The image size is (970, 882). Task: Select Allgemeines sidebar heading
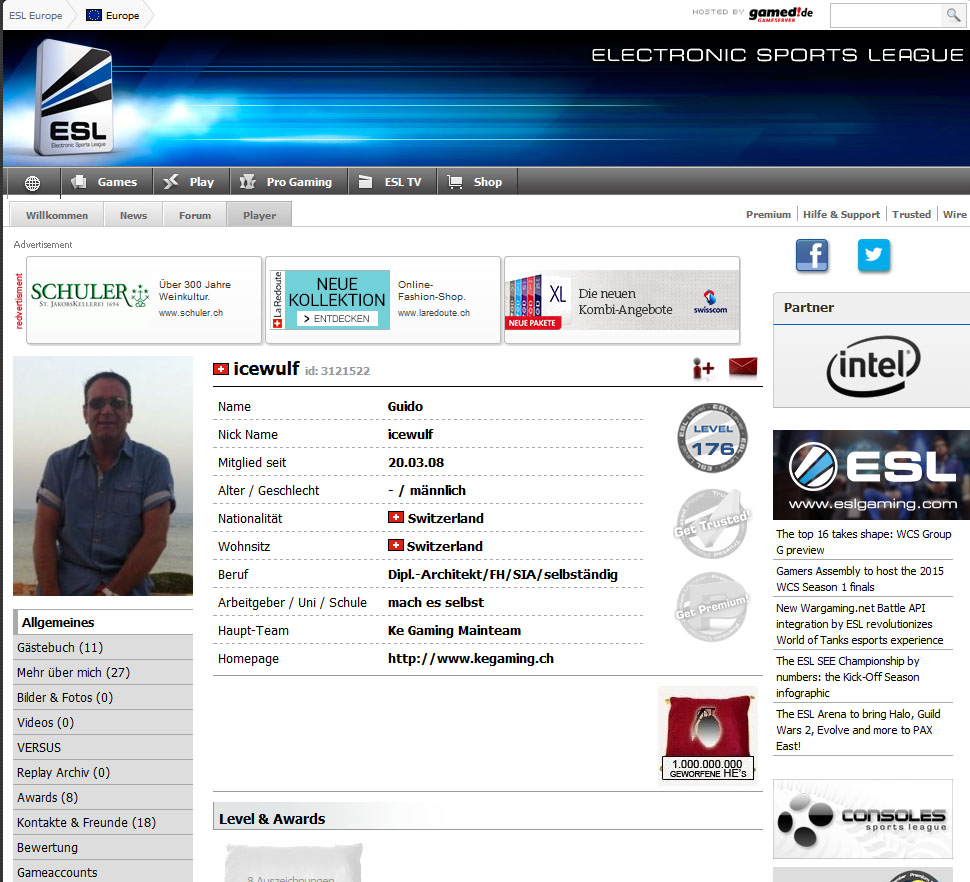[x=103, y=622]
